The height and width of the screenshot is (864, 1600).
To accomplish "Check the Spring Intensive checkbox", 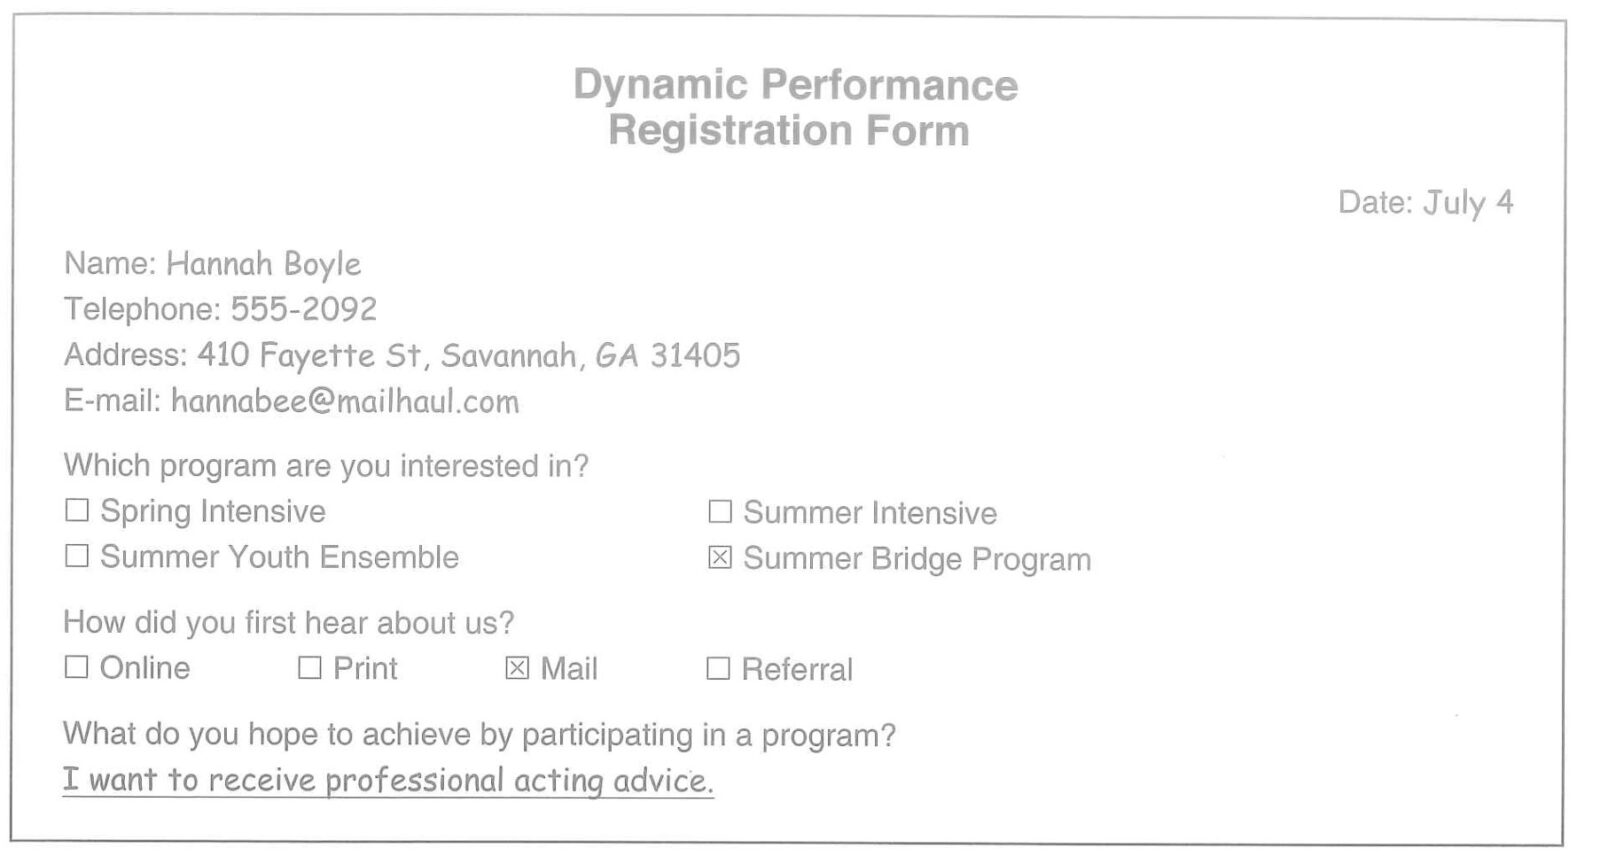I will tap(76, 510).
